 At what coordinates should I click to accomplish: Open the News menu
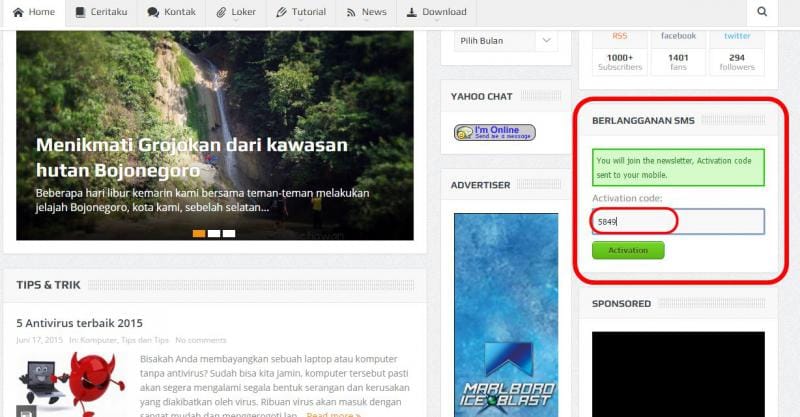(366, 12)
